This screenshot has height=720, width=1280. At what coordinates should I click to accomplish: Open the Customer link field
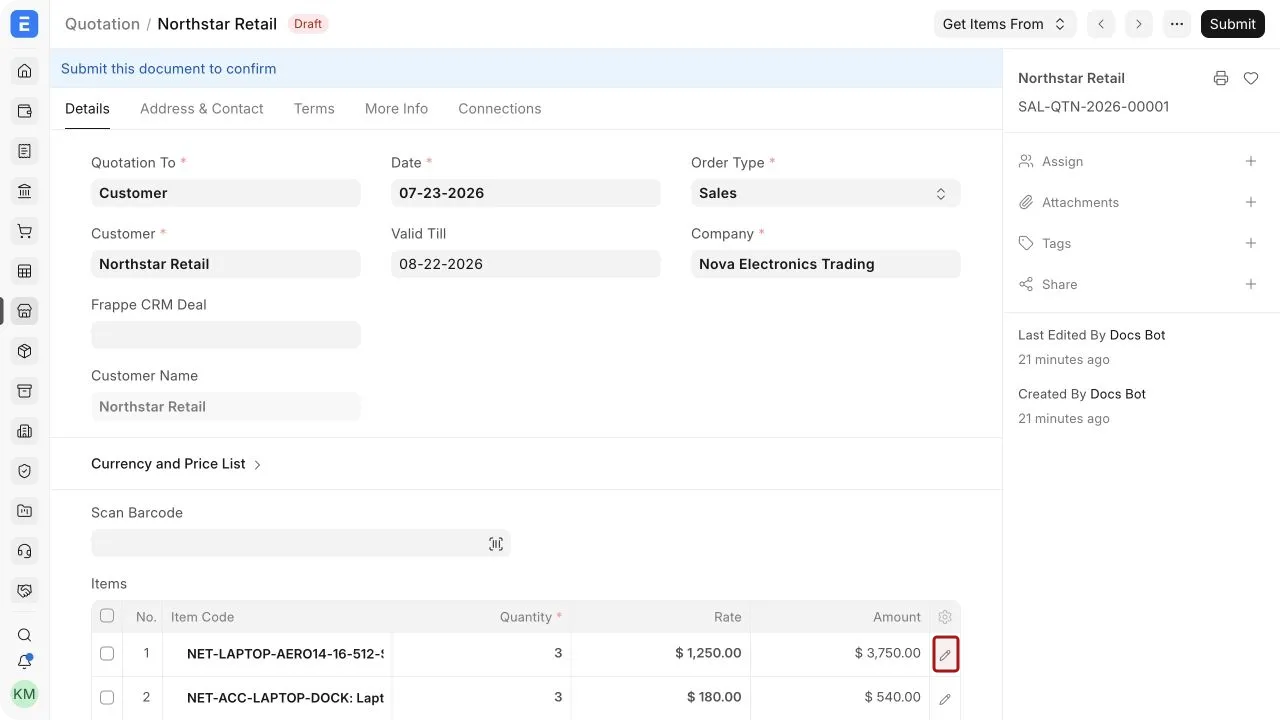click(226, 264)
